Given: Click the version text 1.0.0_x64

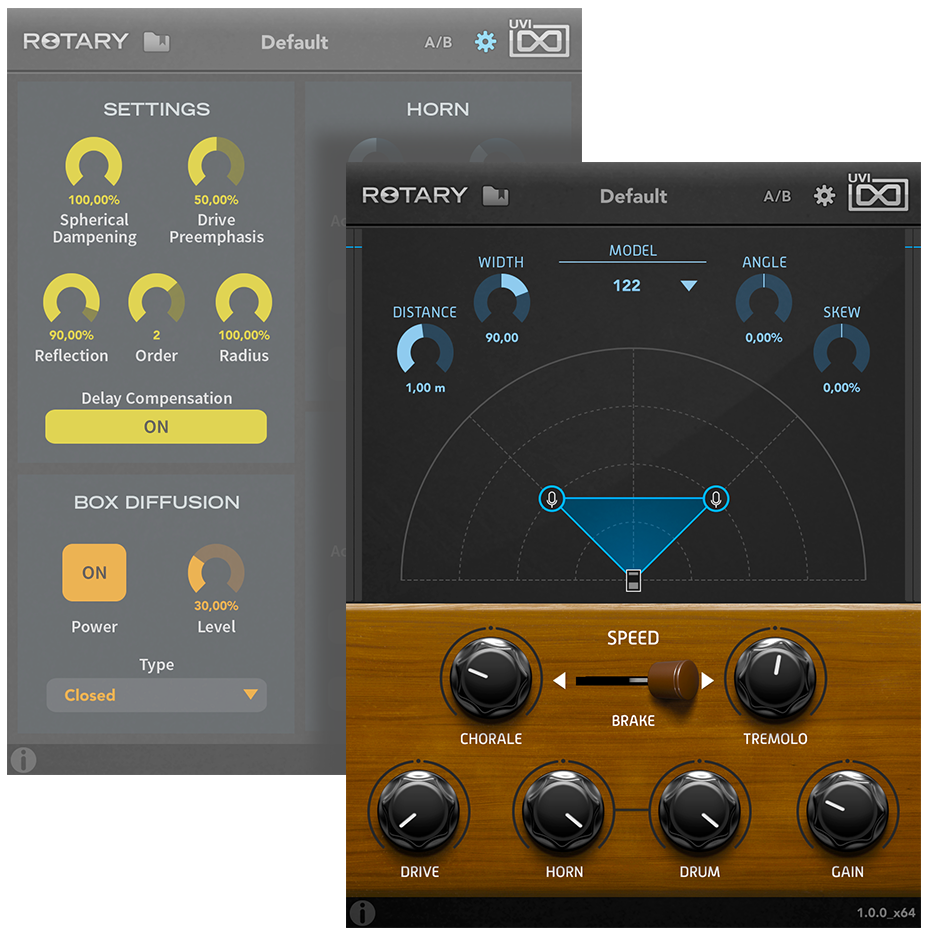Looking at the screenshot, I should coord(886,912).
